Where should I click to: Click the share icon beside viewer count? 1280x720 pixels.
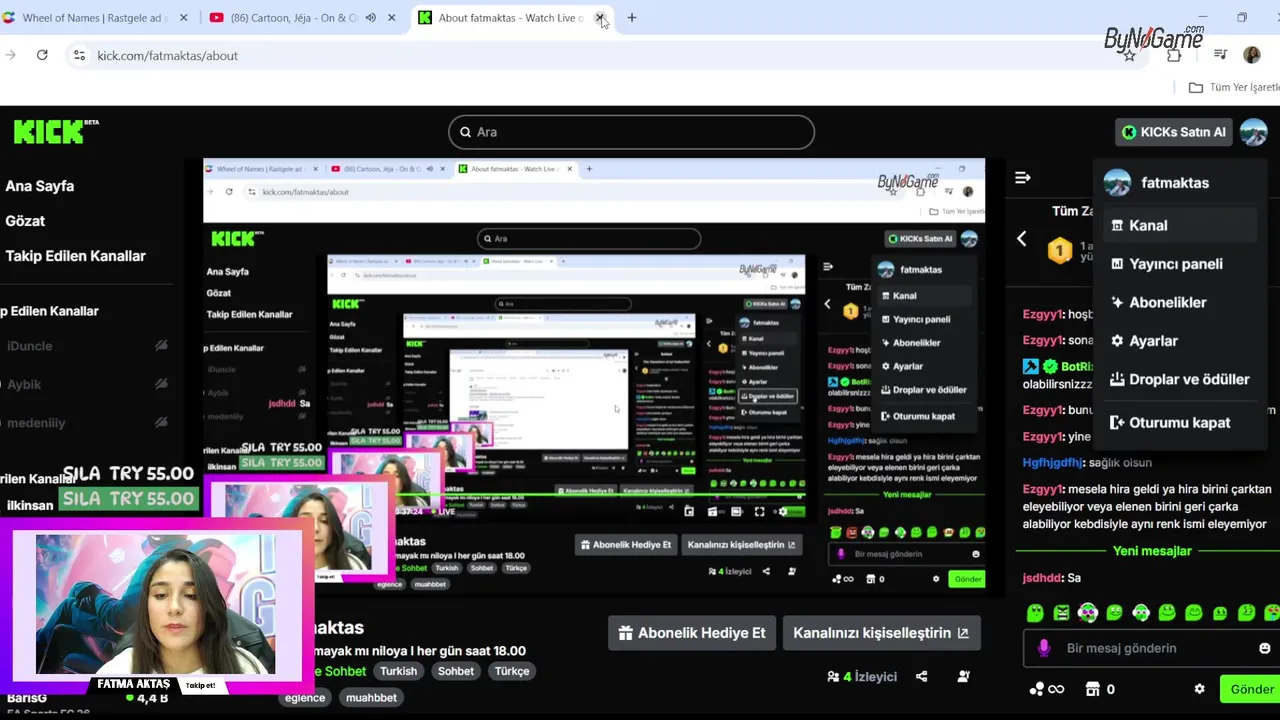[x=921, y=676]
